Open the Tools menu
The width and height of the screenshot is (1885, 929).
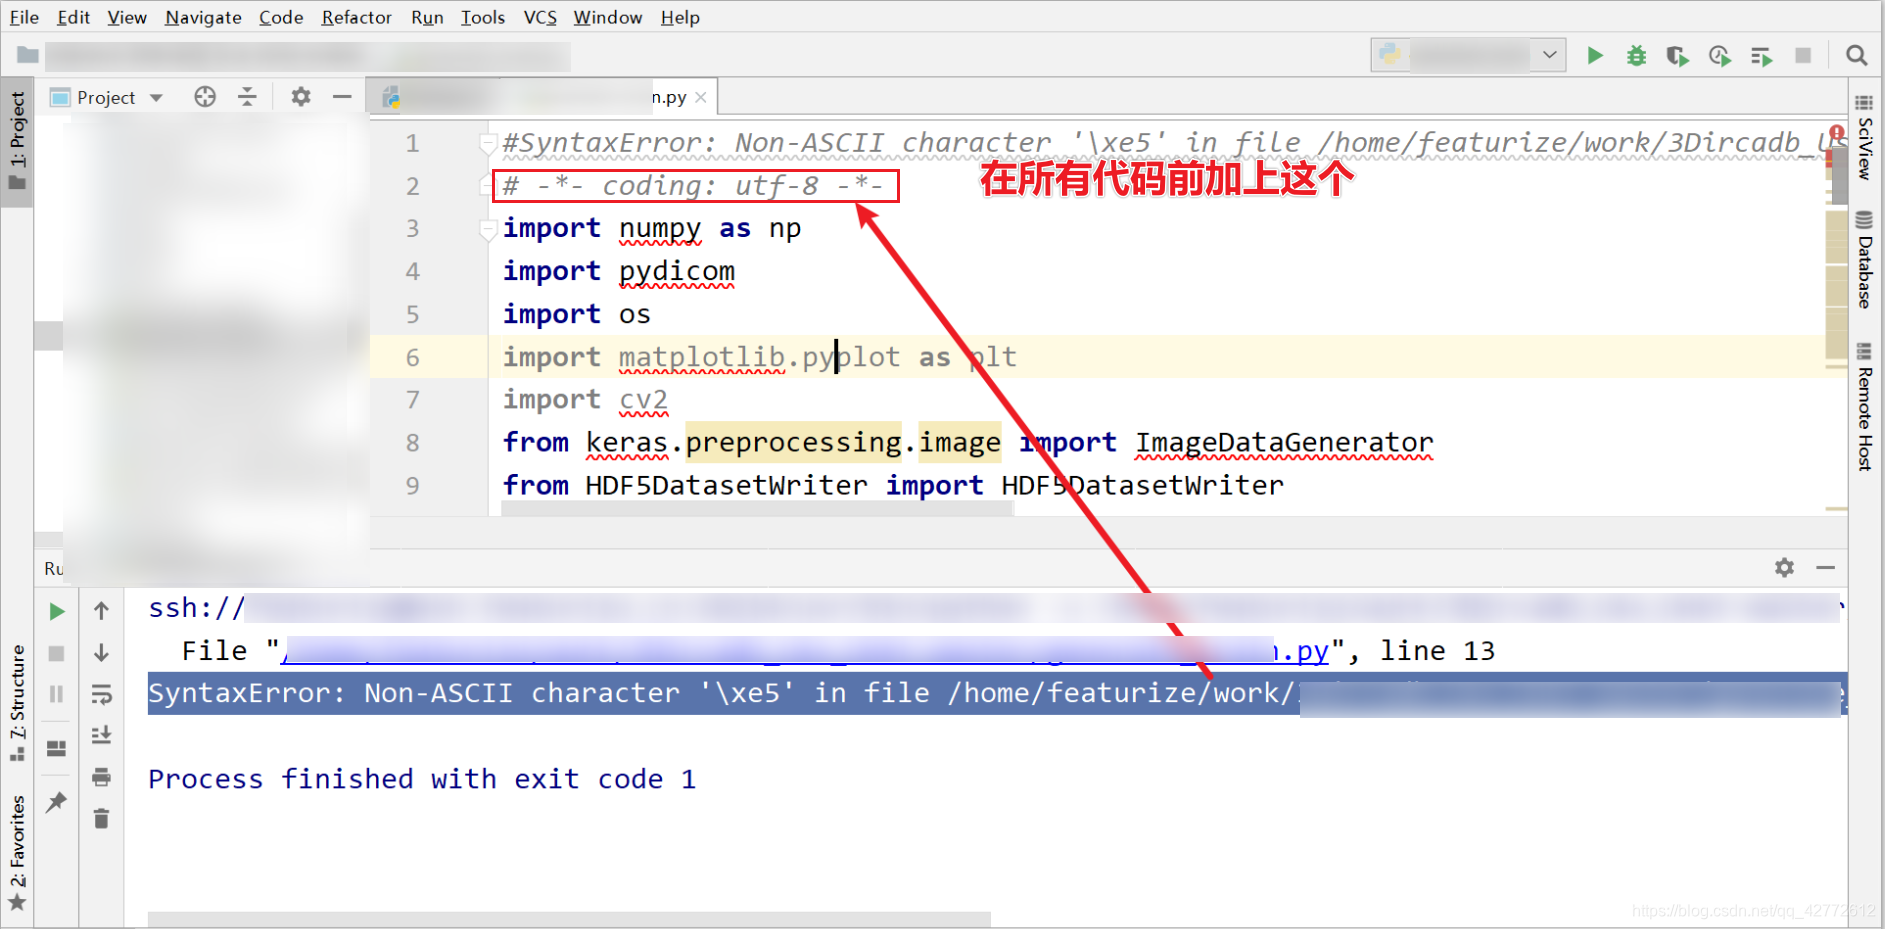(x=483, y=17)
